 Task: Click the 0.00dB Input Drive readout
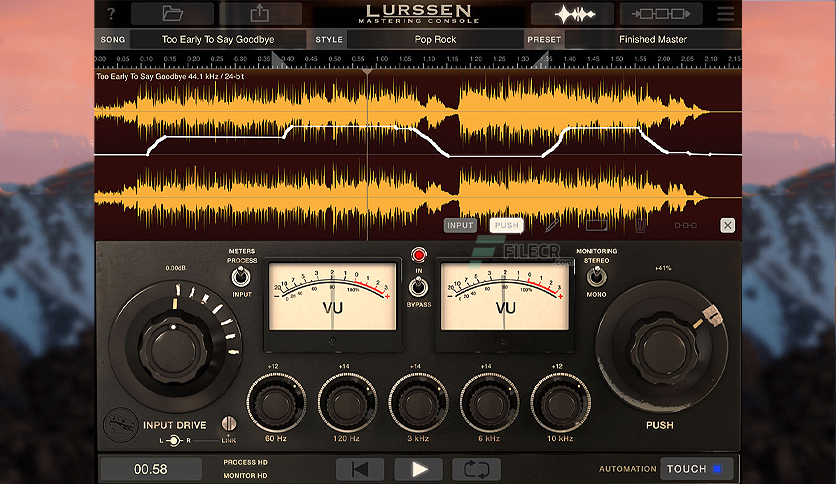point(175,268)
